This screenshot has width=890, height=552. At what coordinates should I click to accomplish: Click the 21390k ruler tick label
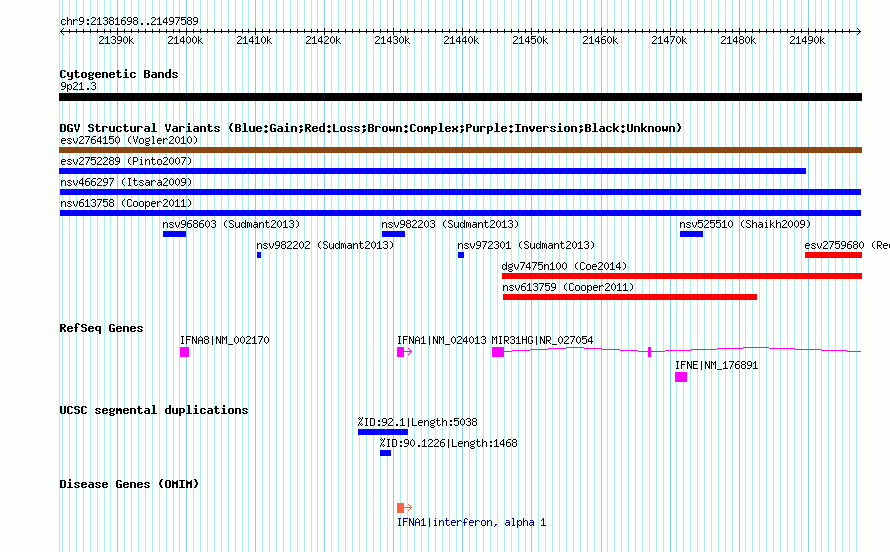pos(116,40)
